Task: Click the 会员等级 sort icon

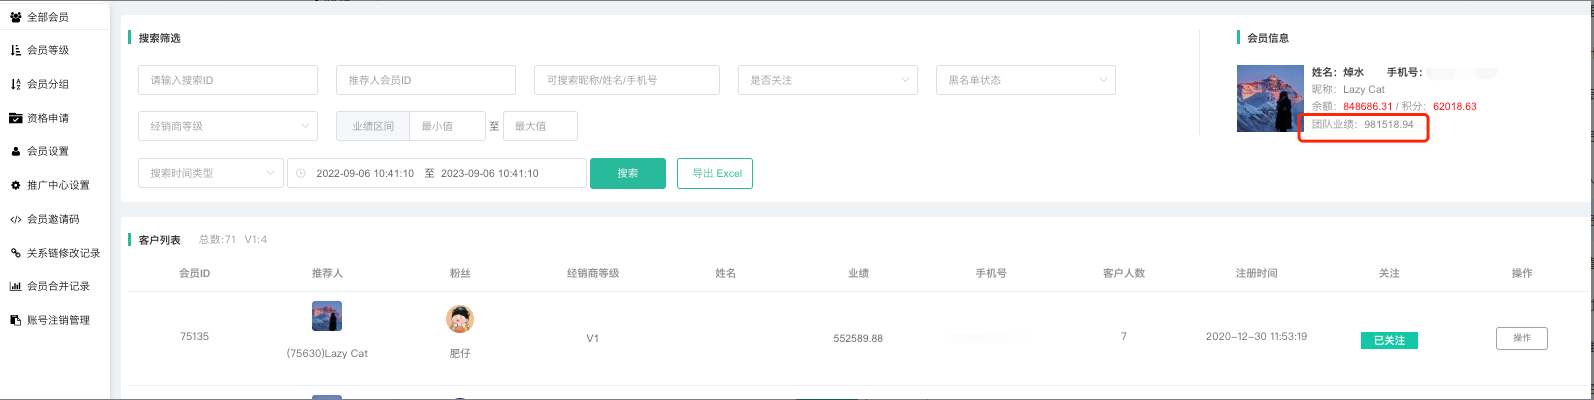Action: point(16,50)
